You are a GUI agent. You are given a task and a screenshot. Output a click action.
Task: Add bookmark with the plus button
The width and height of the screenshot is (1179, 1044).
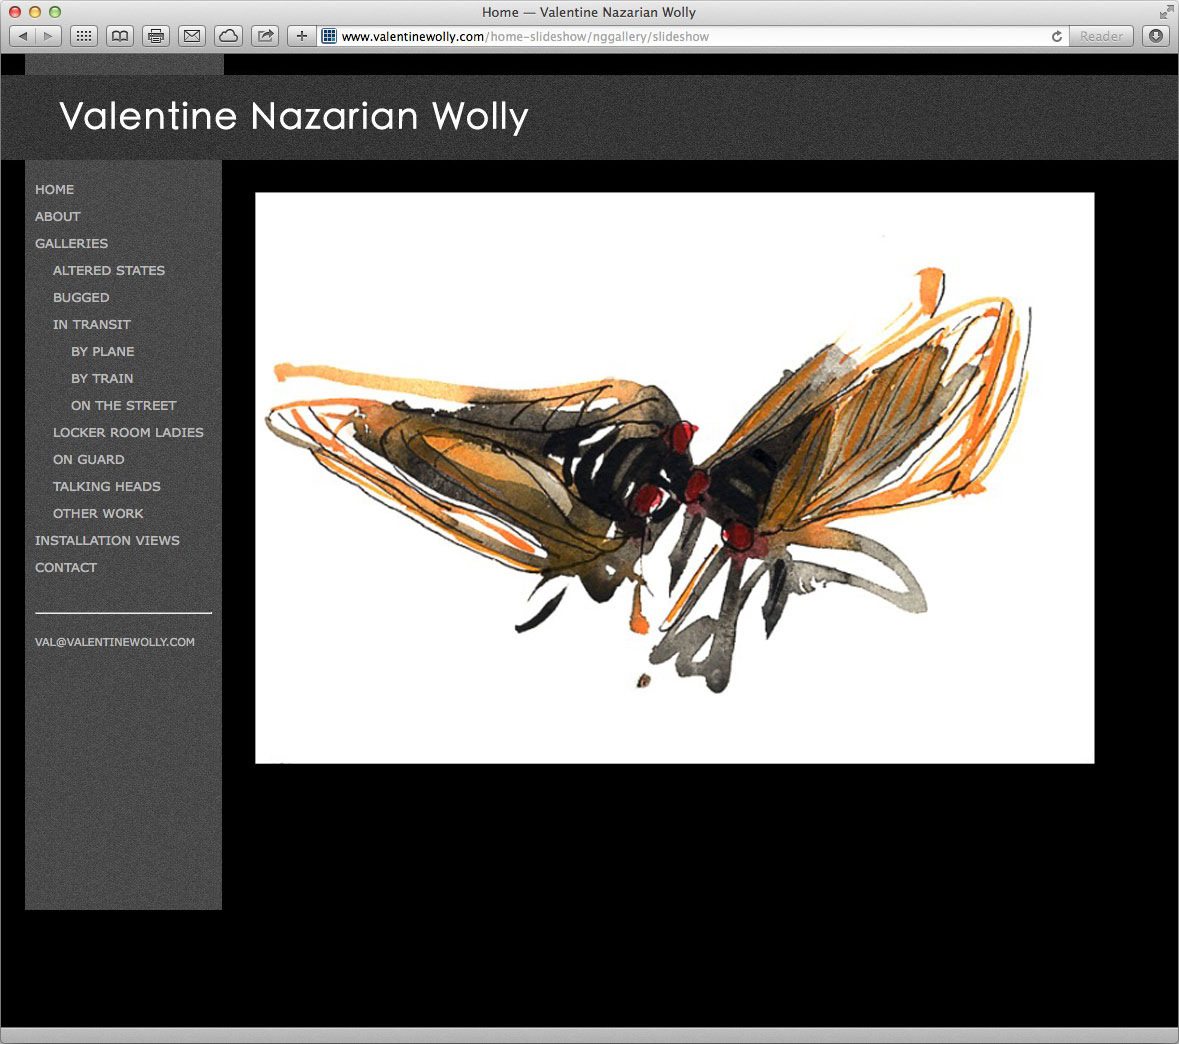pos(301,36)
